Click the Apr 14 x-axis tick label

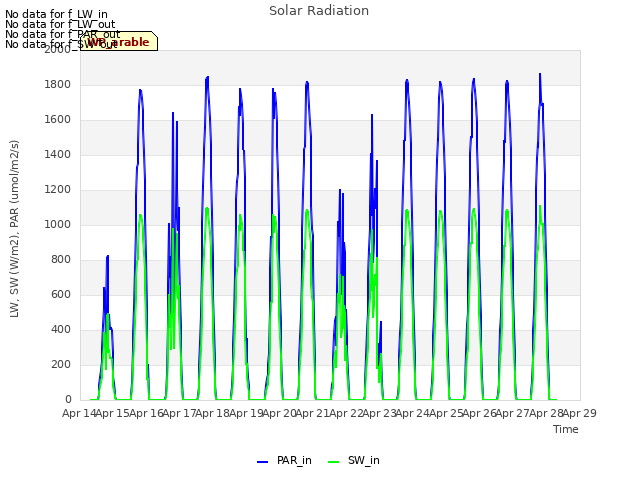[x=79, y=413]
